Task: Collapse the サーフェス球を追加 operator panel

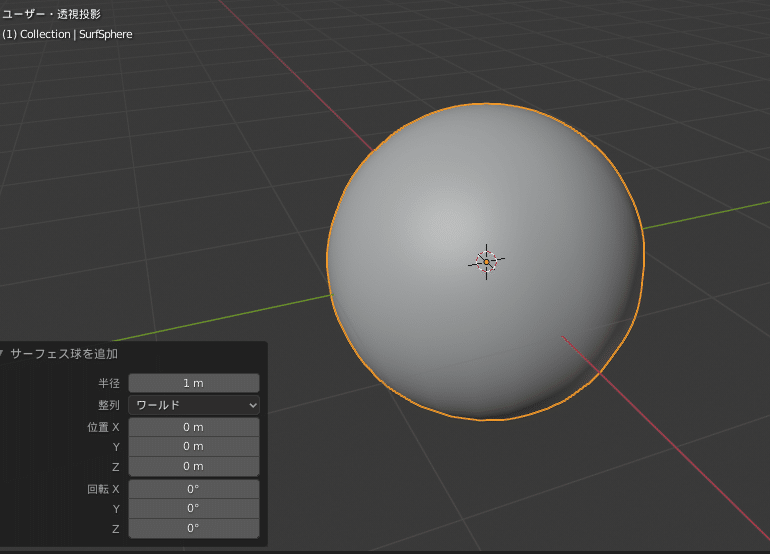Action: point(1,354)
